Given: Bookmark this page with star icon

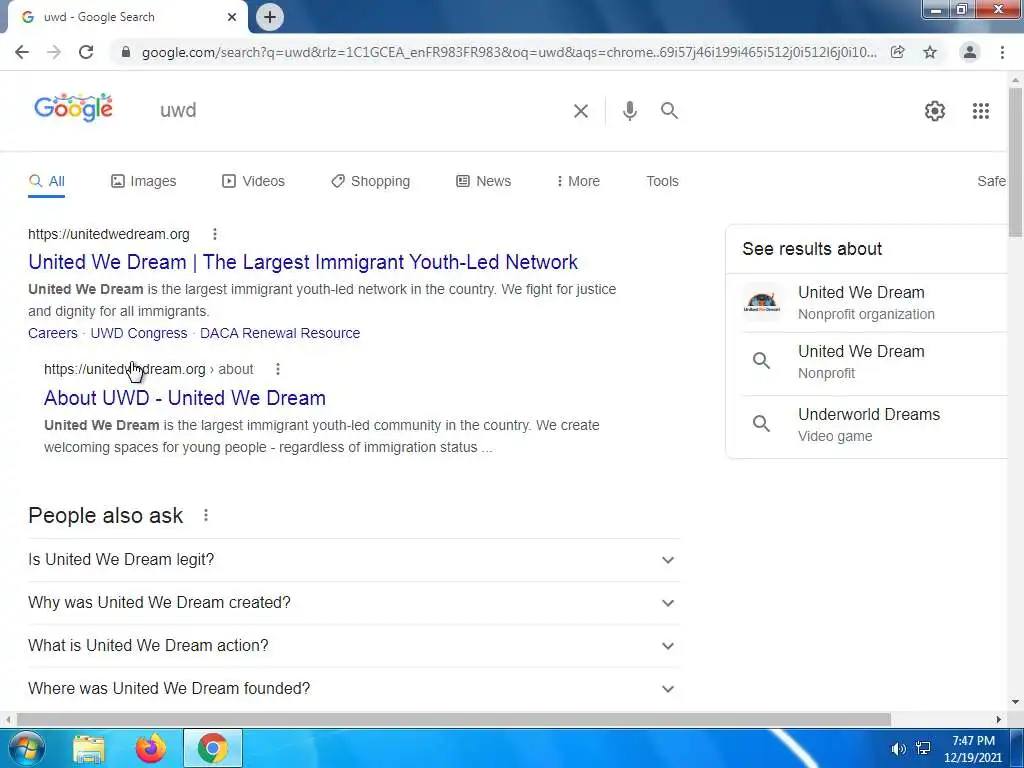Looking at the screenshot, I should pos(930,52).
